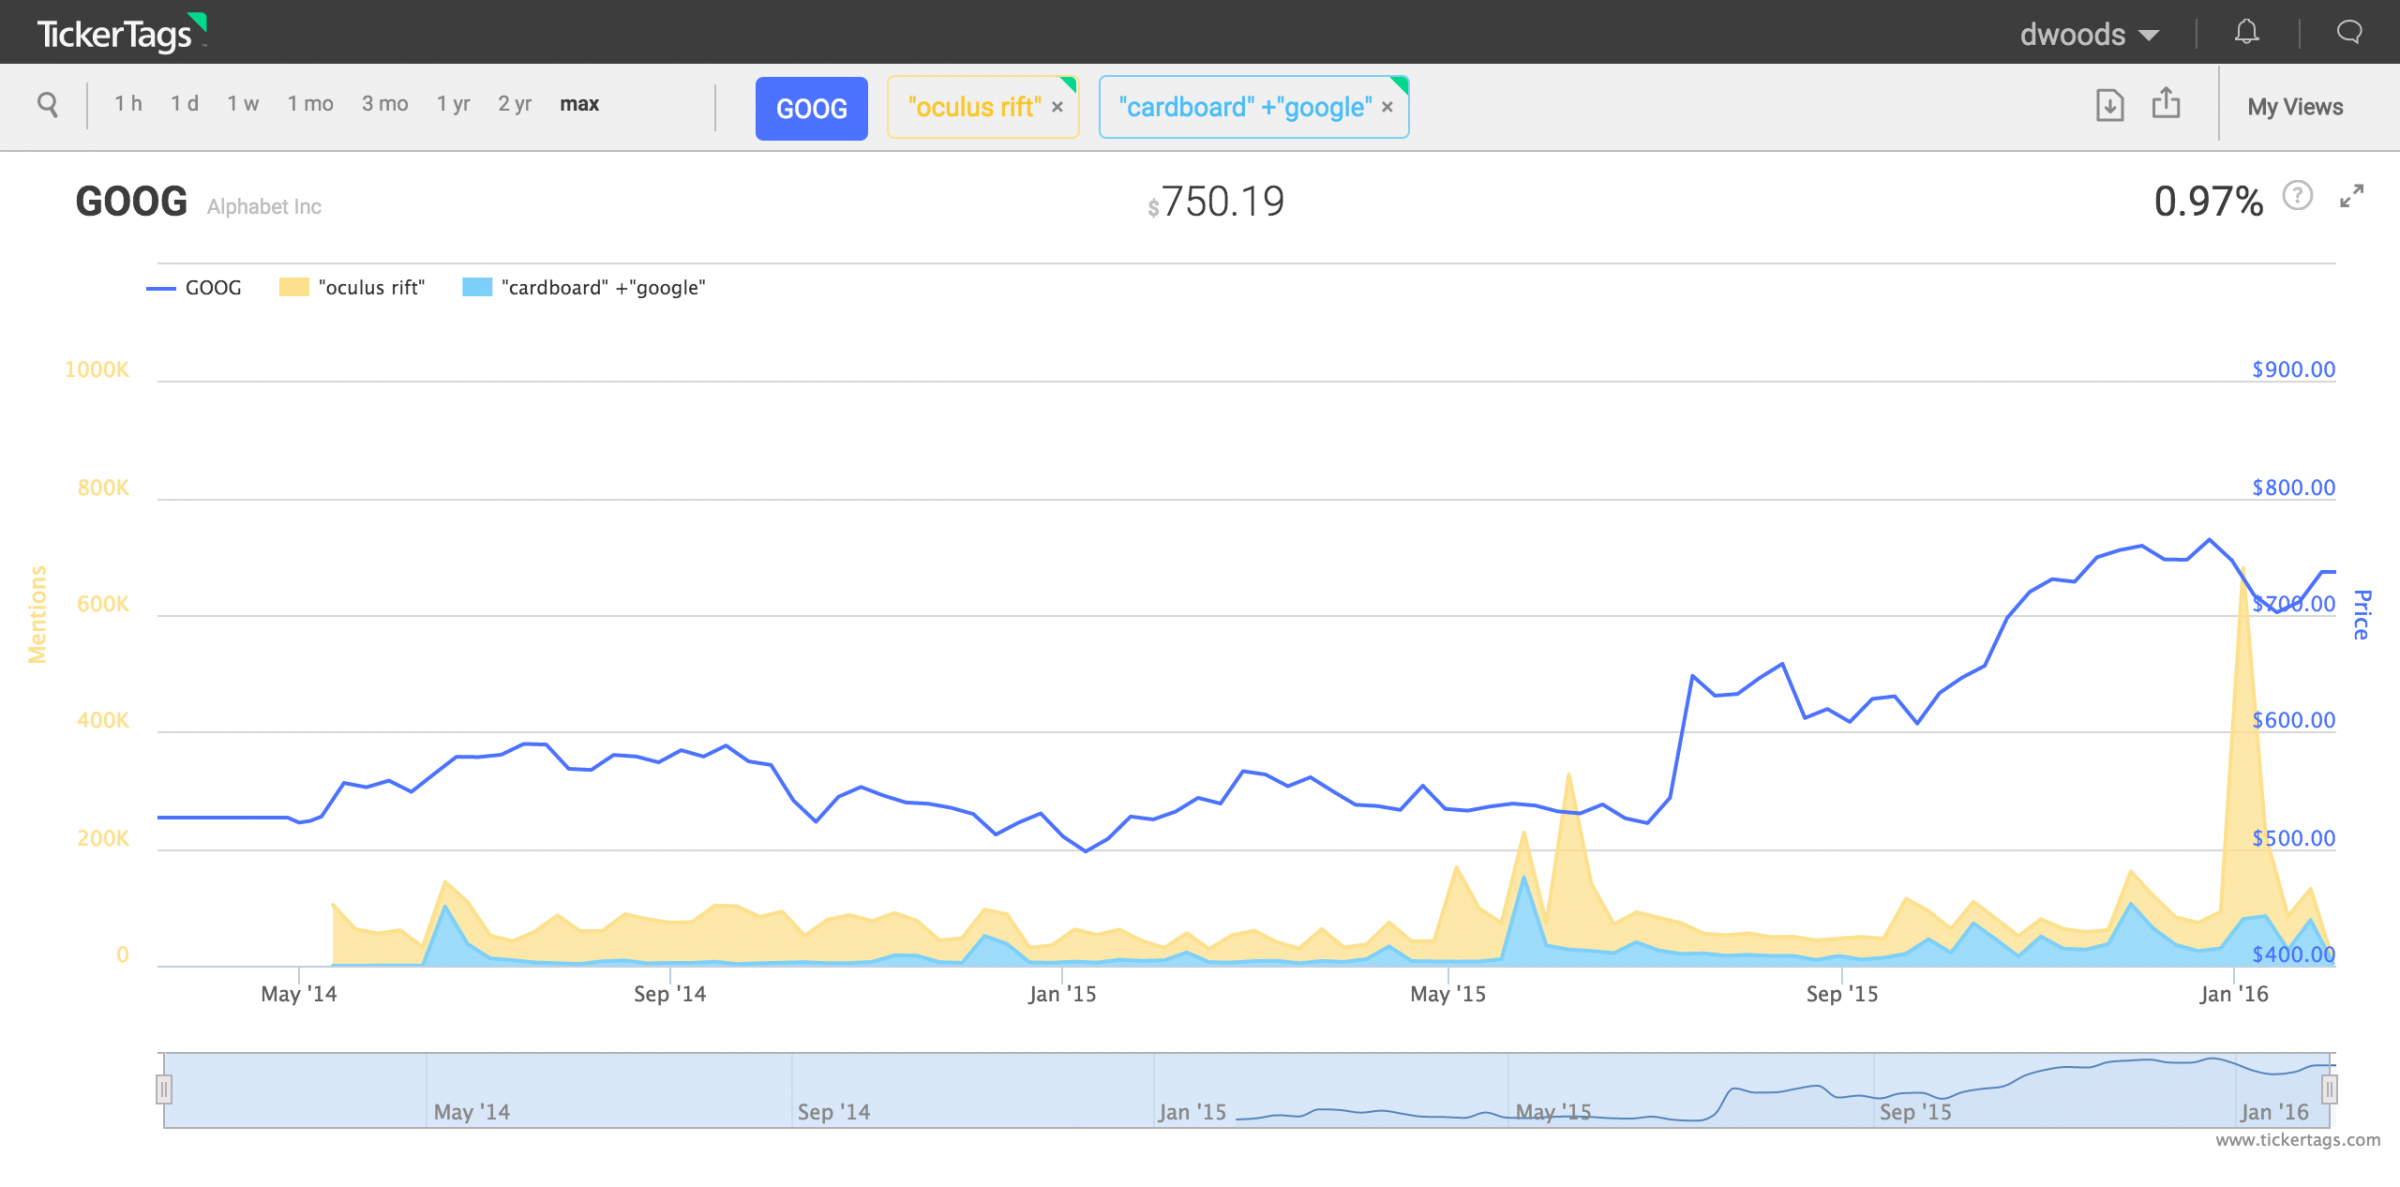Open the percentage help question-mark icon

click(2298, 195)
